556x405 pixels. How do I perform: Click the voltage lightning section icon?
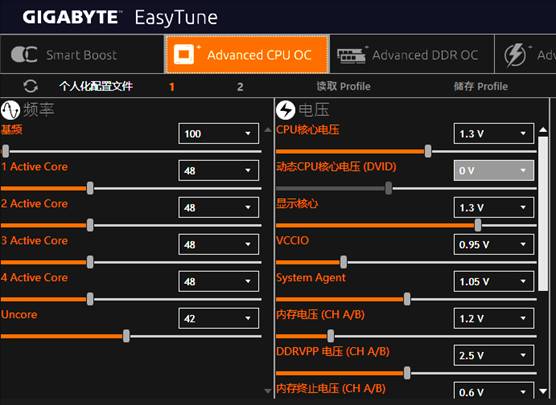pyautogui.click(x=285, y=110)
